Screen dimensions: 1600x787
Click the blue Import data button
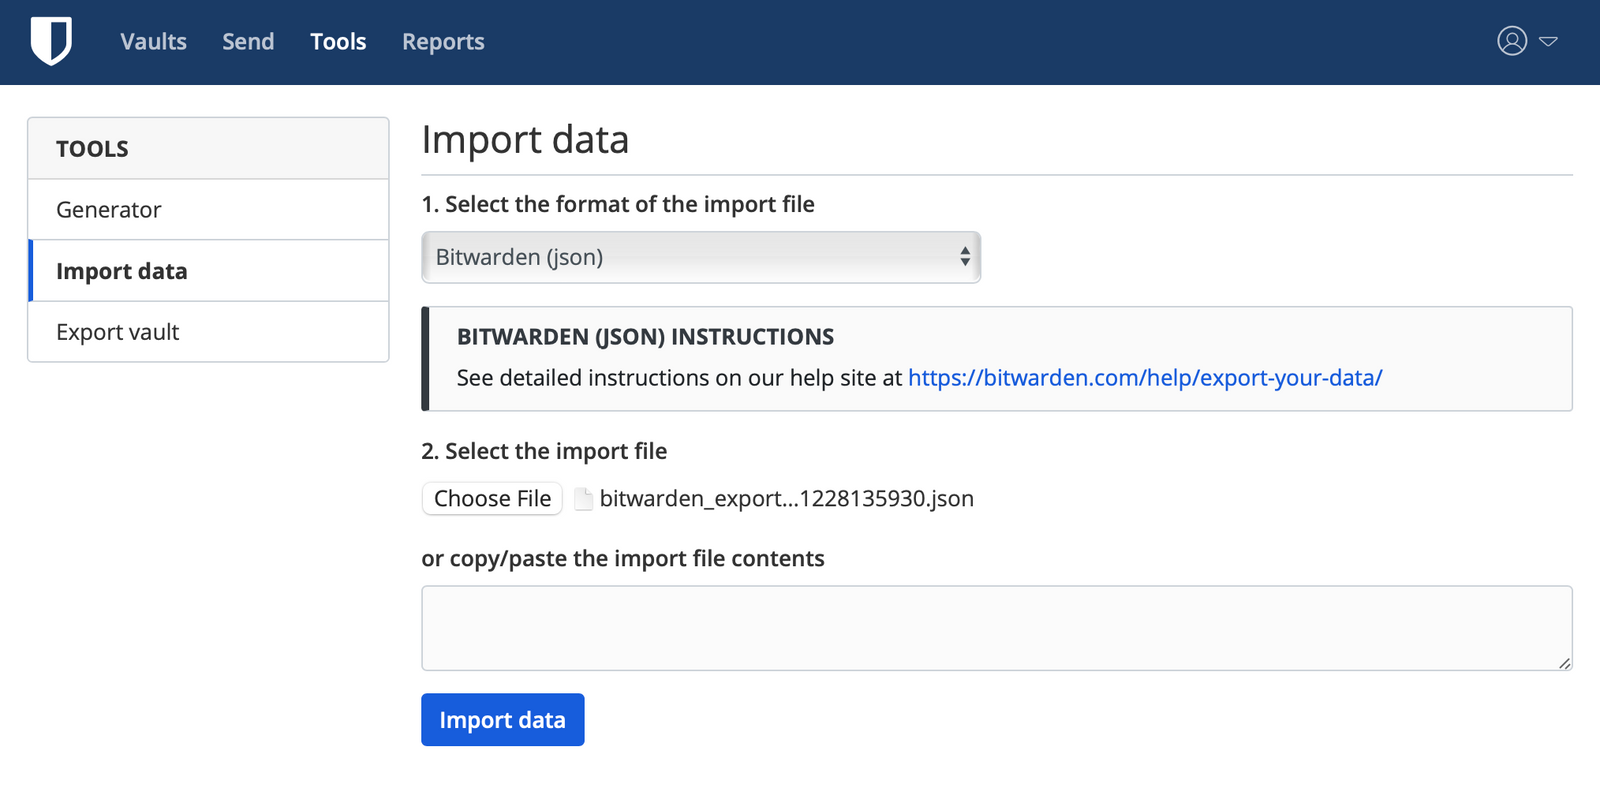pos(502,720)
